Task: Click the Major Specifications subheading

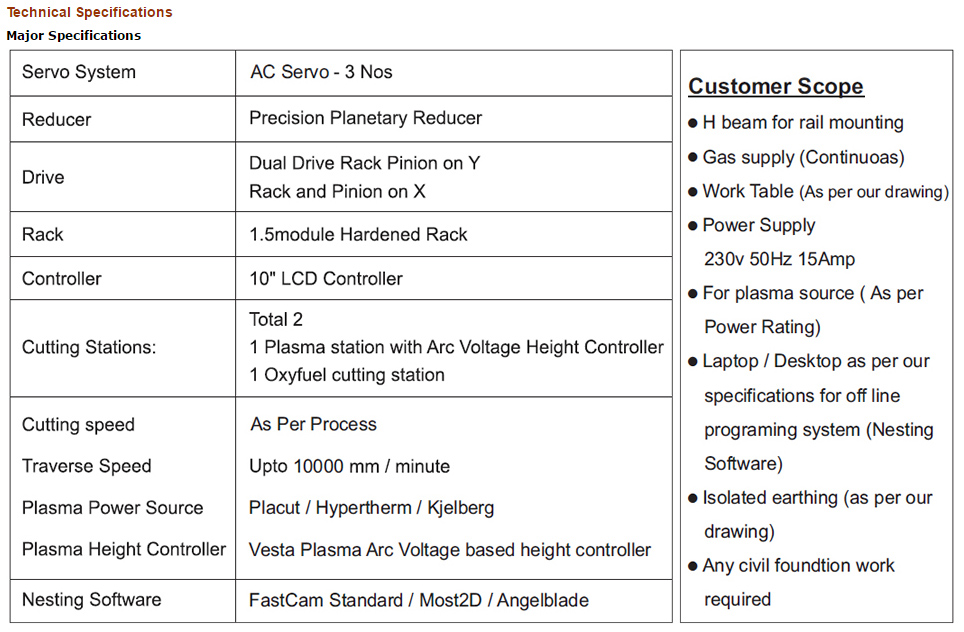Action: pos(73,36)
